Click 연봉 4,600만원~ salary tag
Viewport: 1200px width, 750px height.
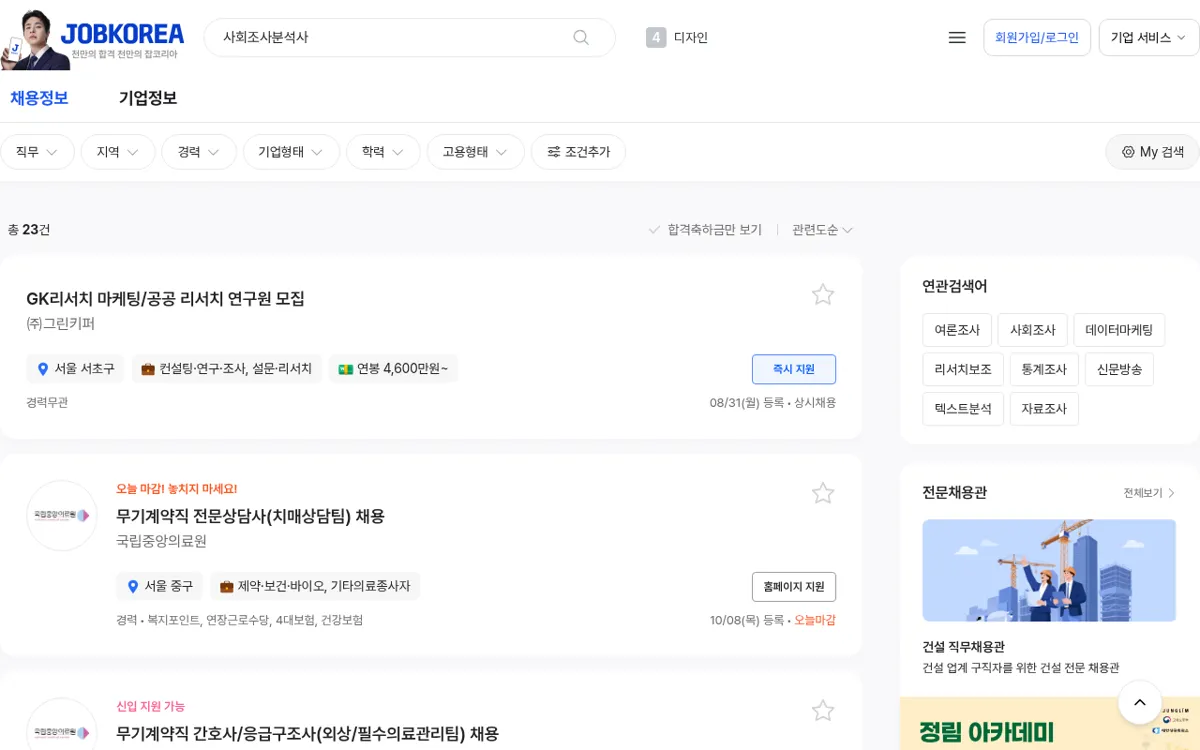point(393,369)
